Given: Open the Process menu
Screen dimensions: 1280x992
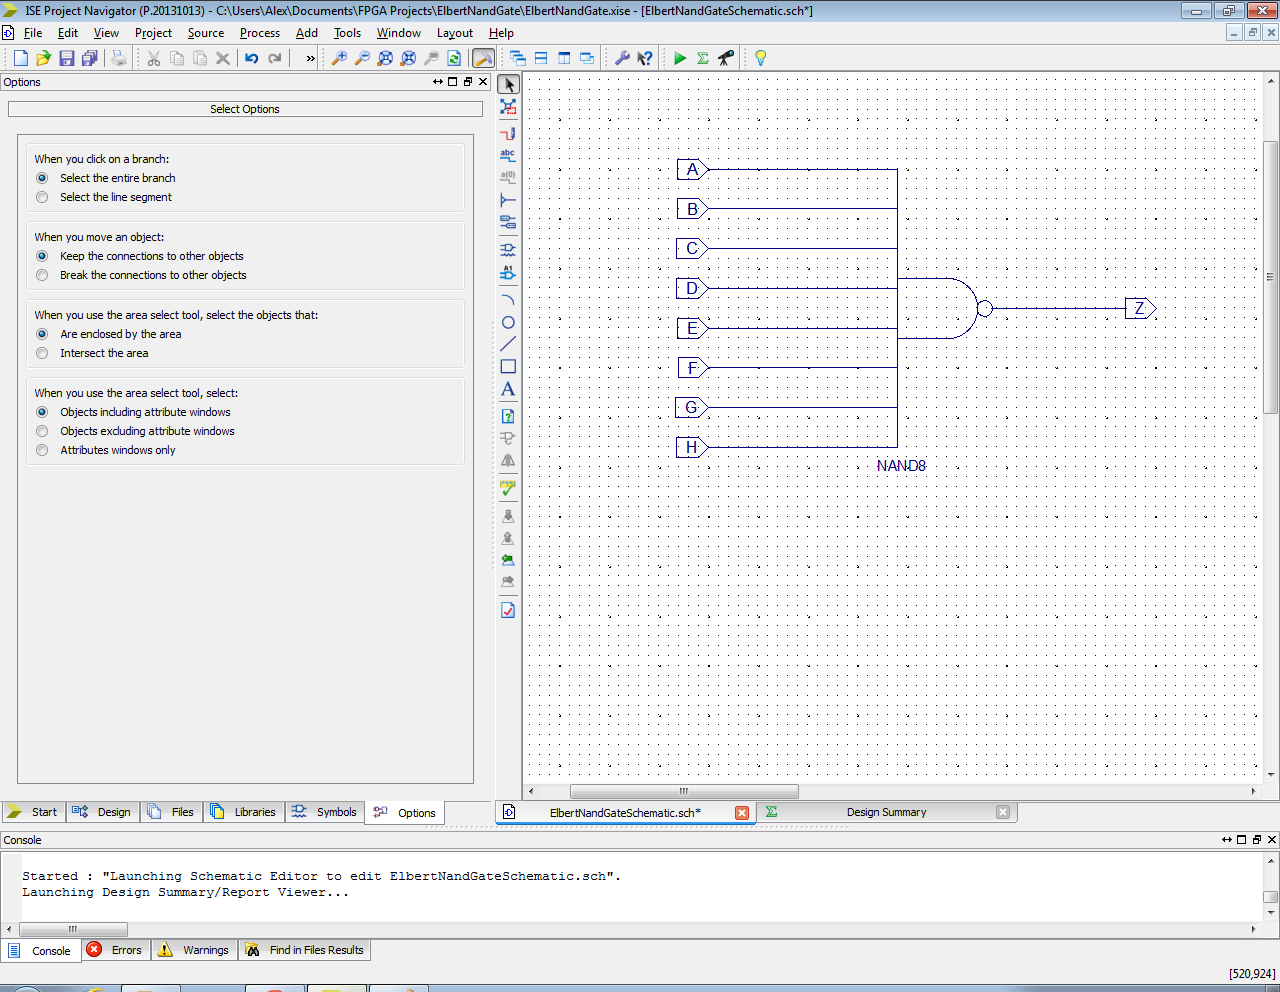Looking at the screenshot, I should [259, 33].
